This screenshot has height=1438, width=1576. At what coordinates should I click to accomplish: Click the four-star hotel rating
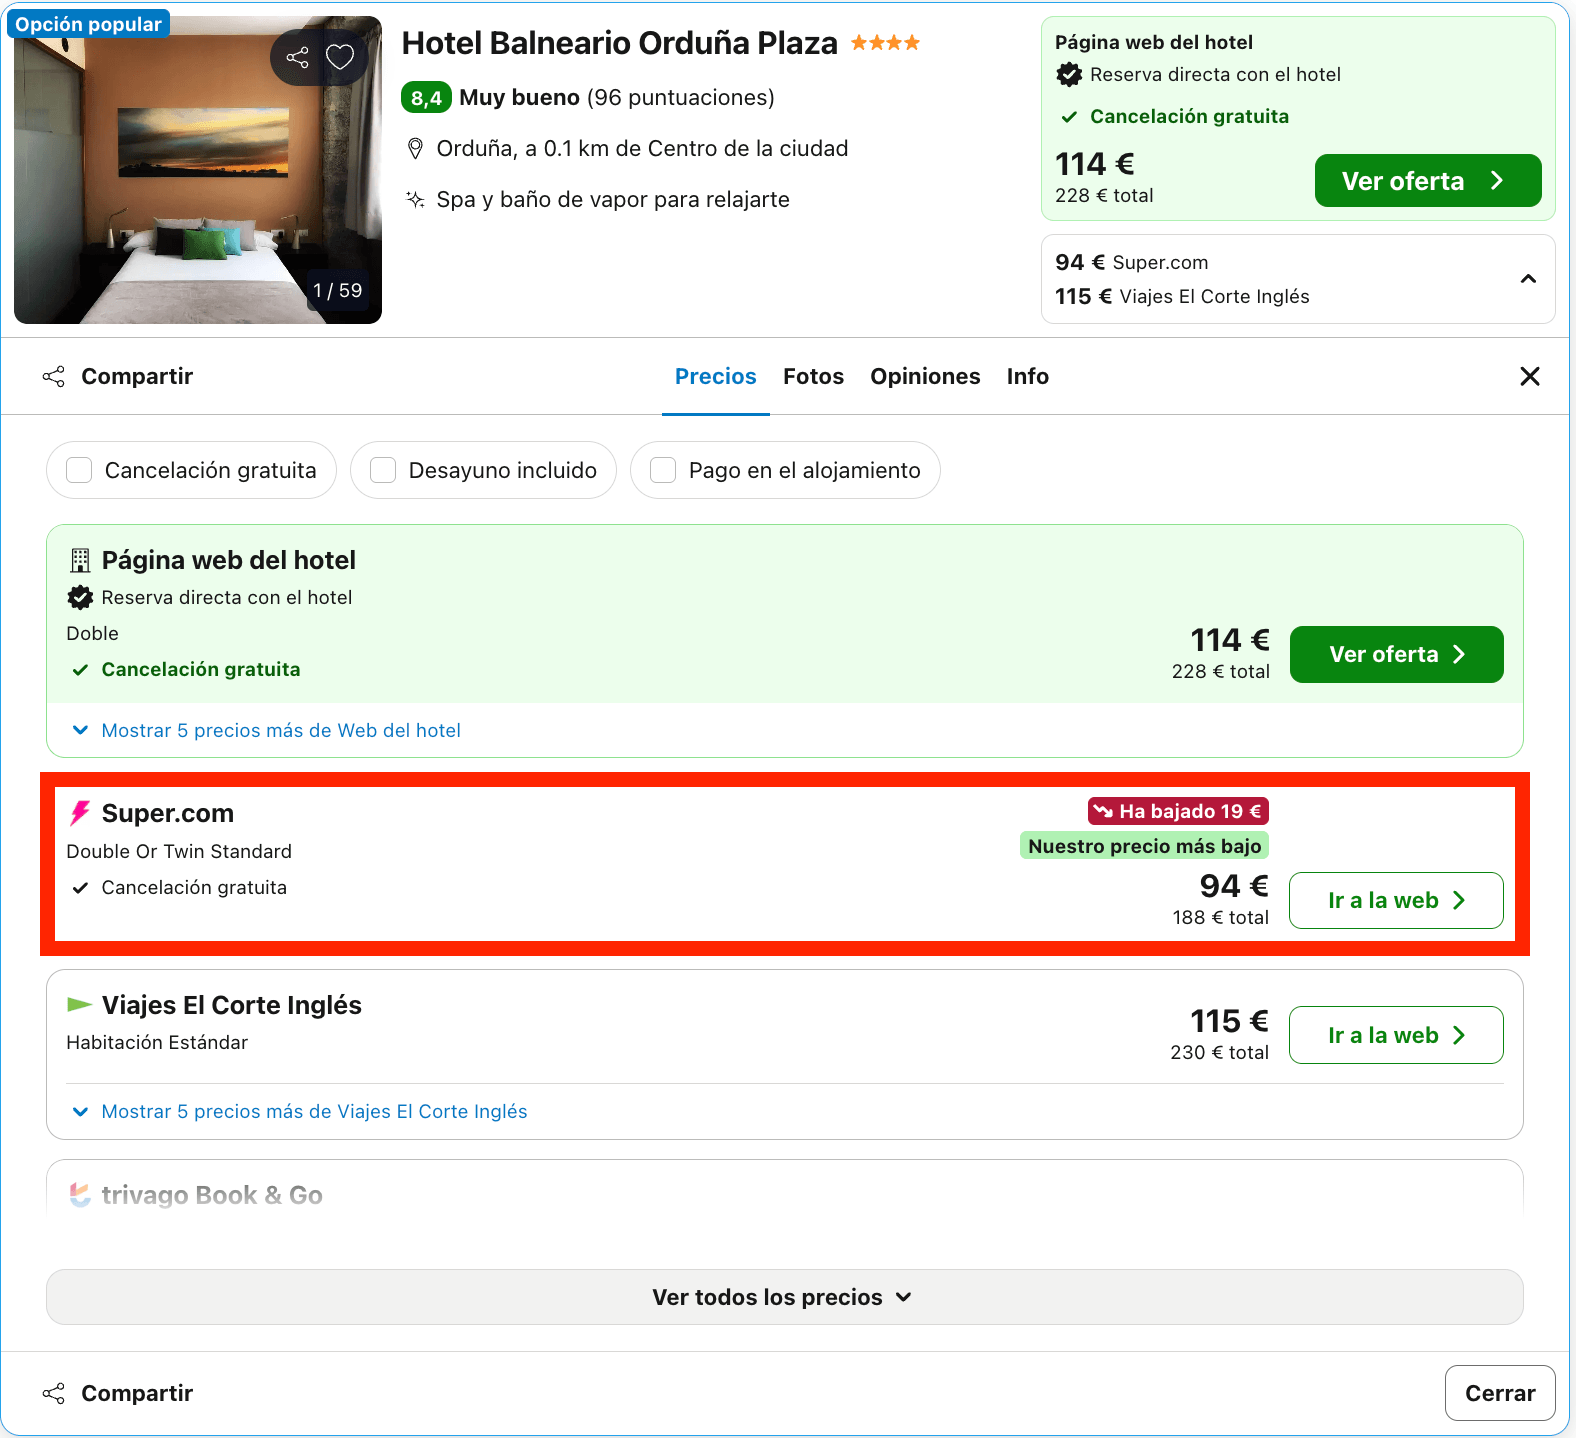pyautogui.click(x=885, y=43)
